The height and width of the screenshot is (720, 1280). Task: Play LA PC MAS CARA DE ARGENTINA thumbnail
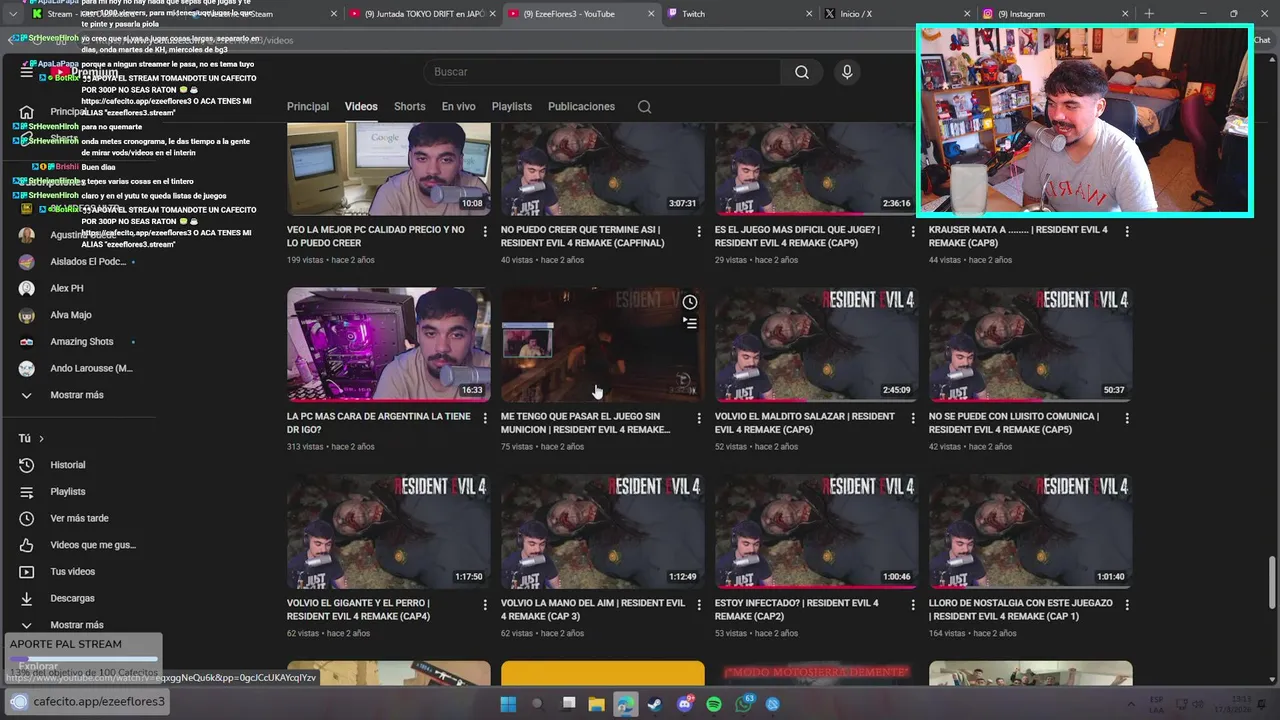(x=389, y=345)
